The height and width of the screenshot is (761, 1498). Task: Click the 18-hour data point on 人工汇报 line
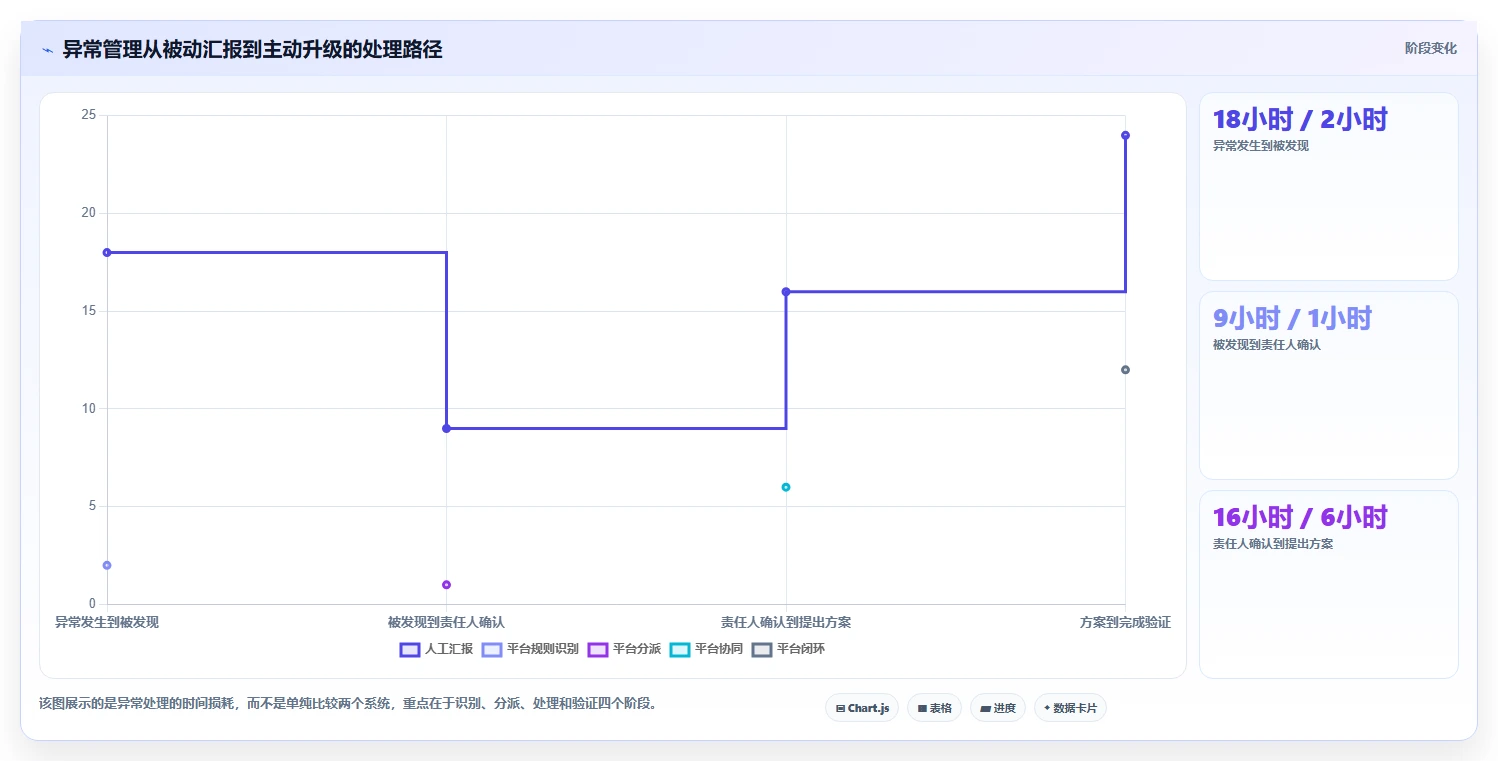click(107, 252)
